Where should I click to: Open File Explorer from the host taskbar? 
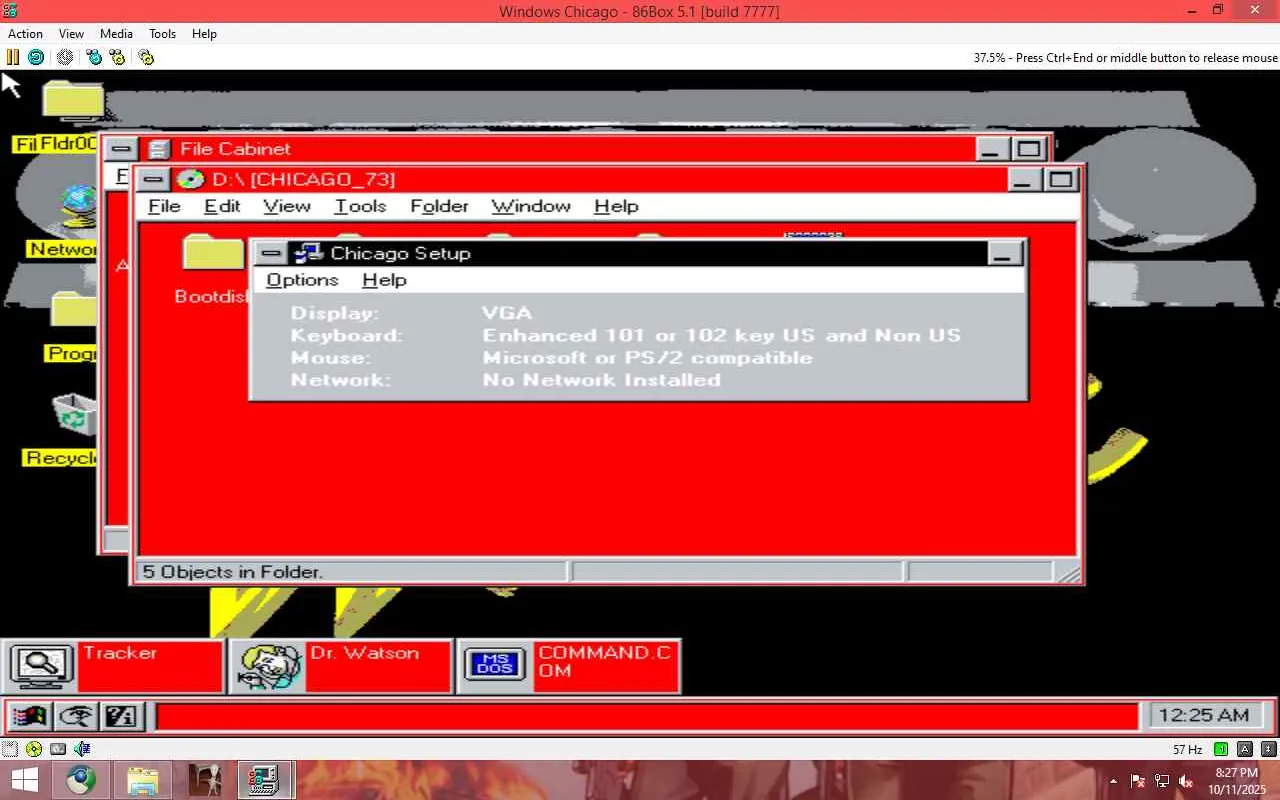tap(142, 780)
